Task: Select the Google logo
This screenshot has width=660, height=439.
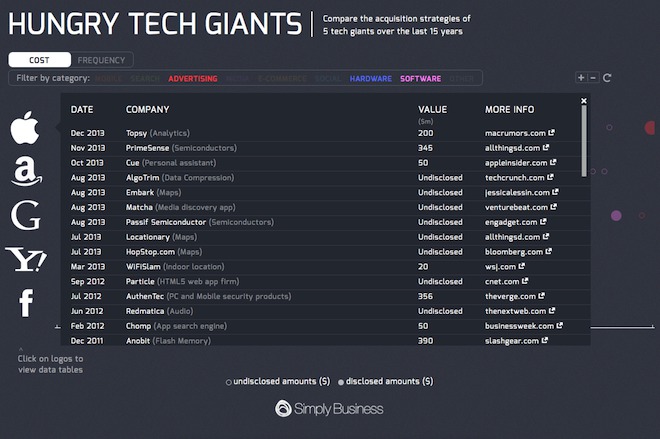Action: coord(26,215)
